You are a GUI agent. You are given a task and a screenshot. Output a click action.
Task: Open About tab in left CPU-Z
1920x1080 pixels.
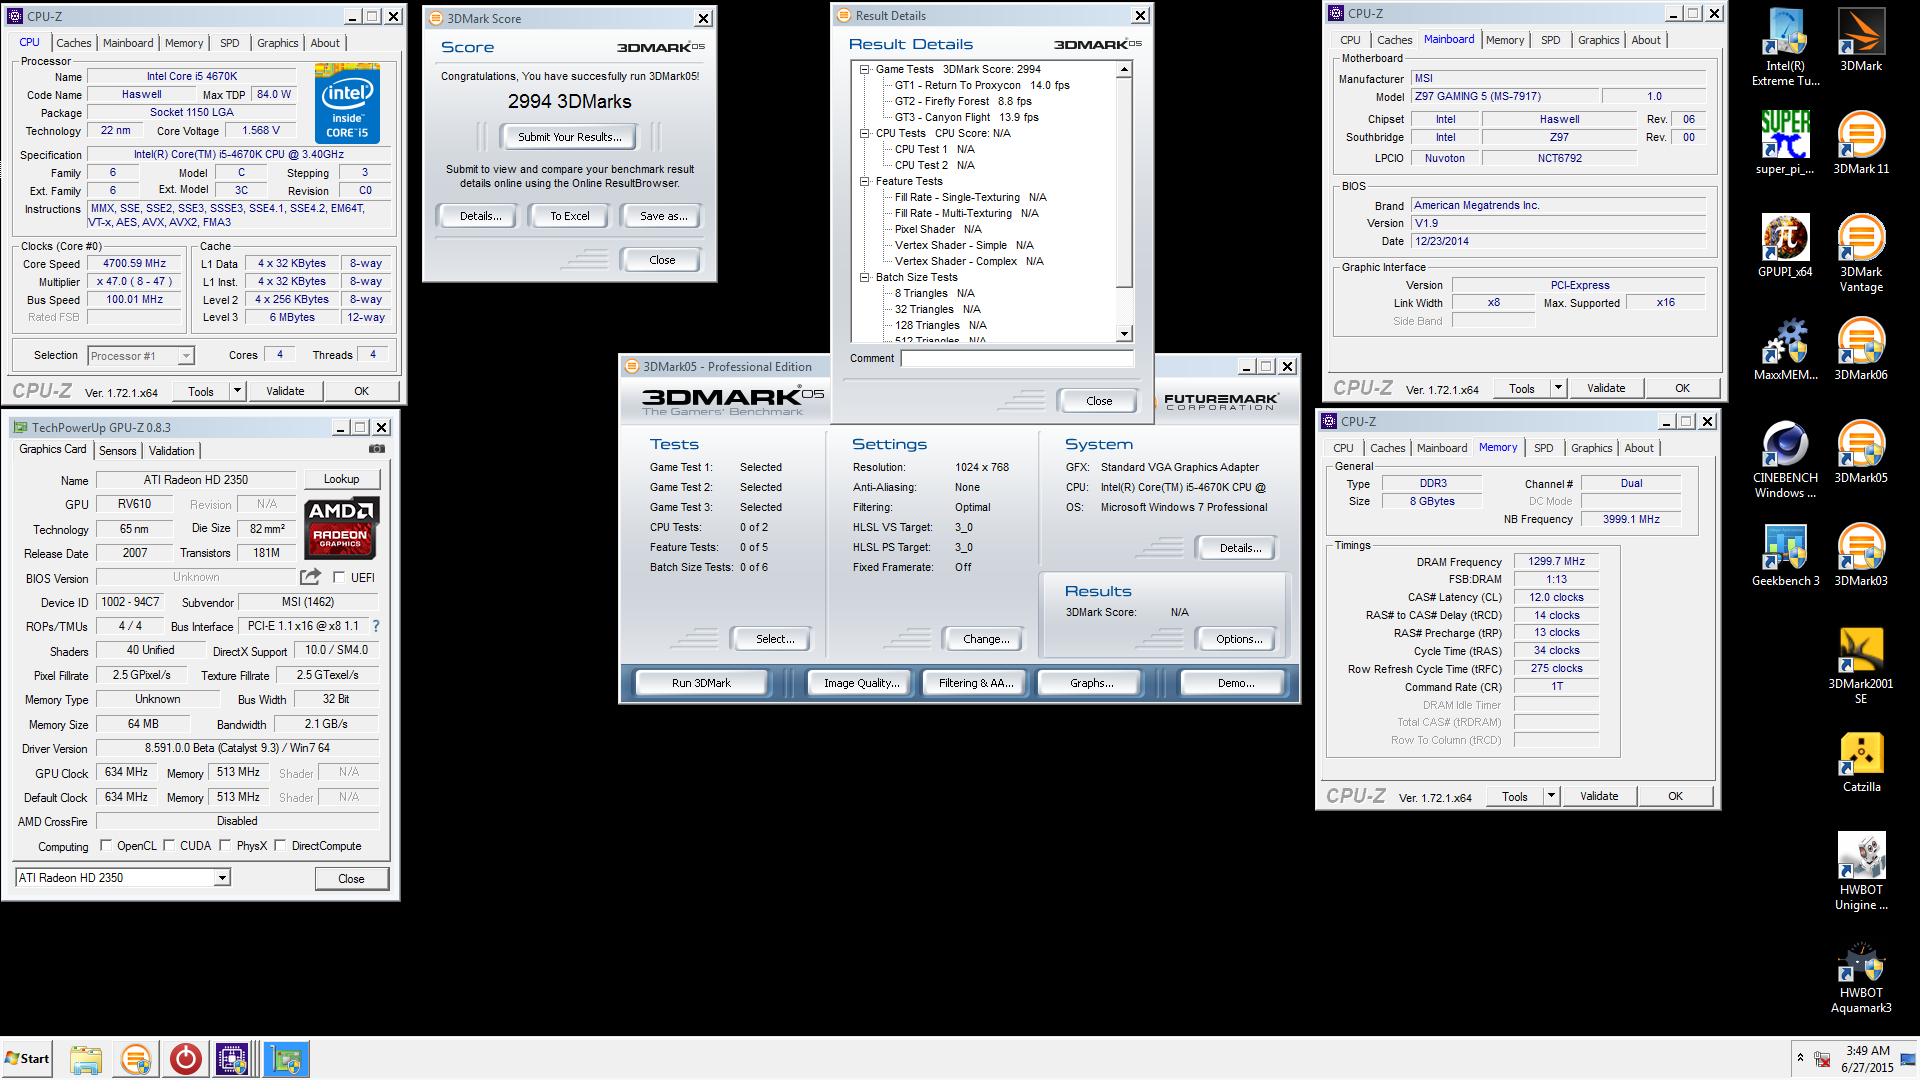[325, 43]
